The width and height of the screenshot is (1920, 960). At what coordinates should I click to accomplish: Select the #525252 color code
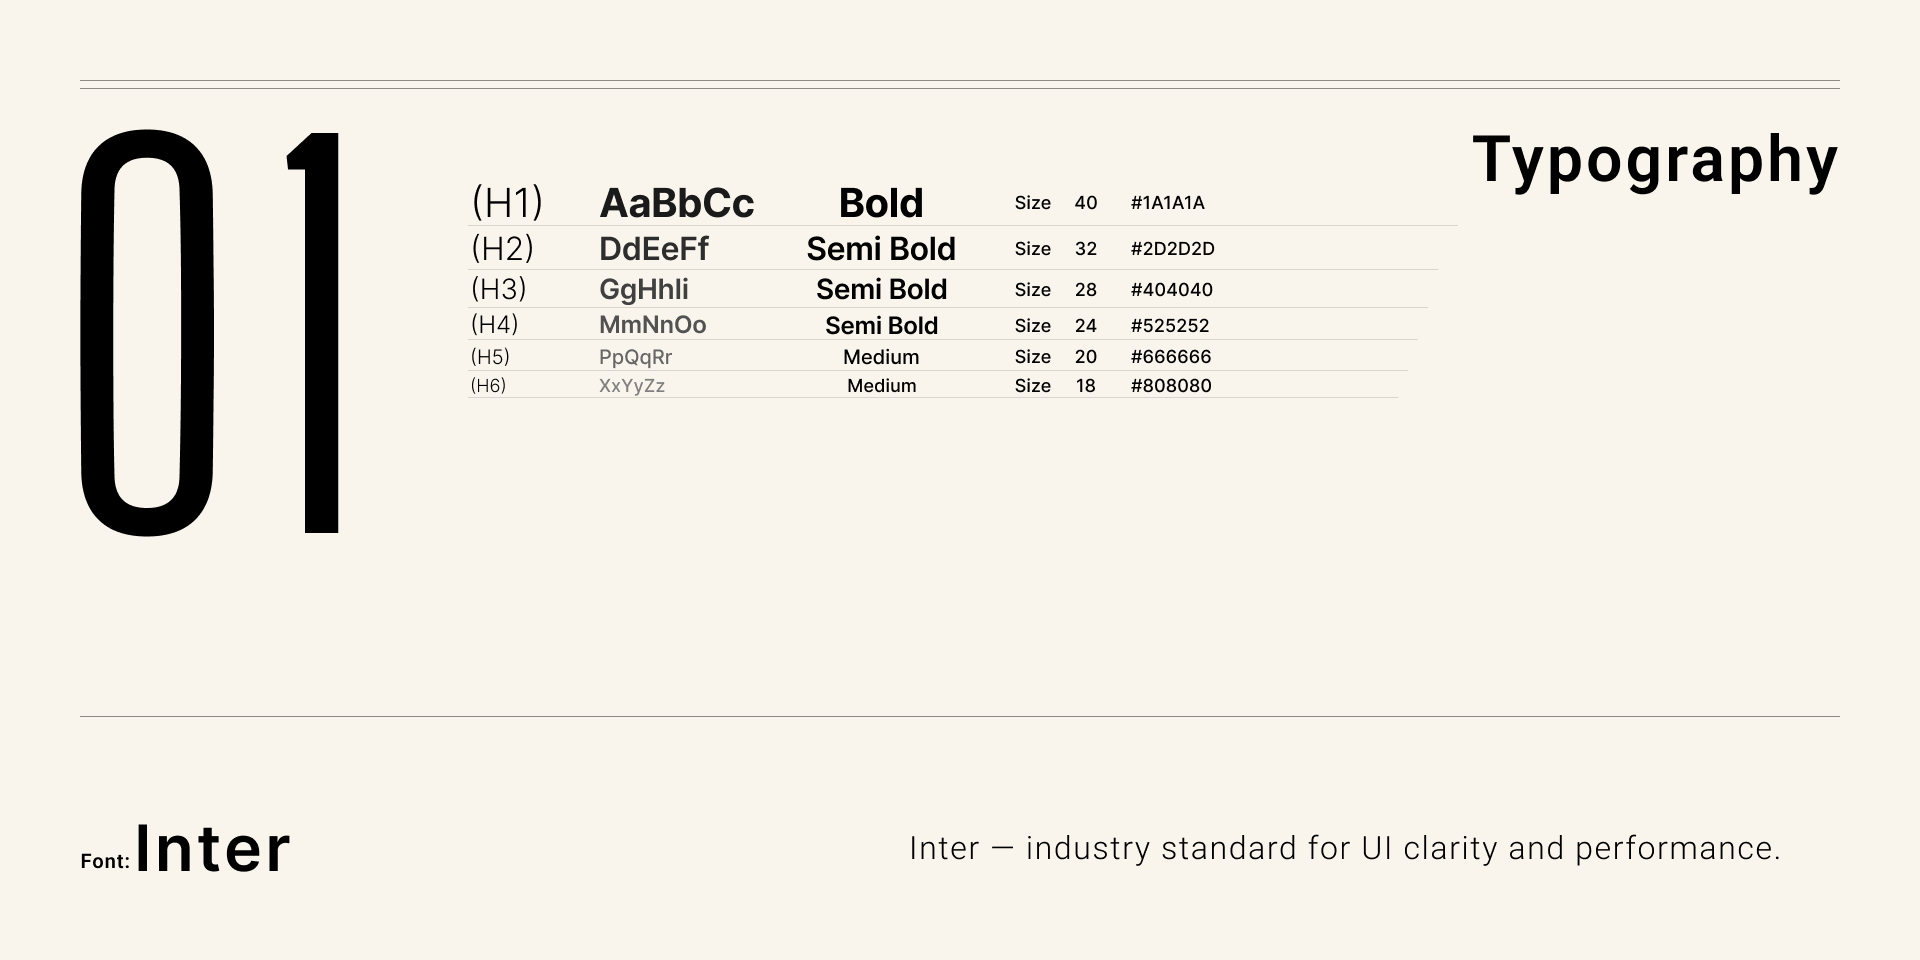pos(1170,326)
